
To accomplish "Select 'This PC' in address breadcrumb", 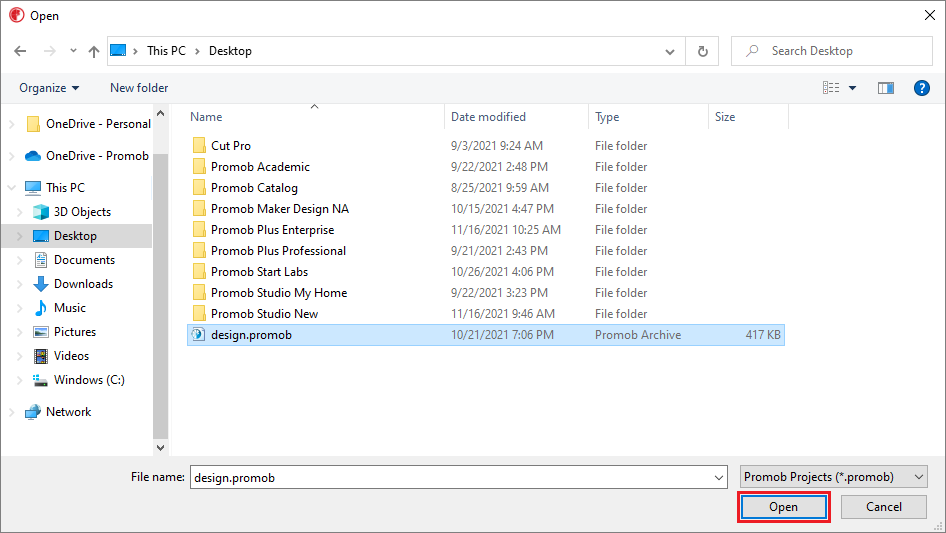I will click(166, 51).
